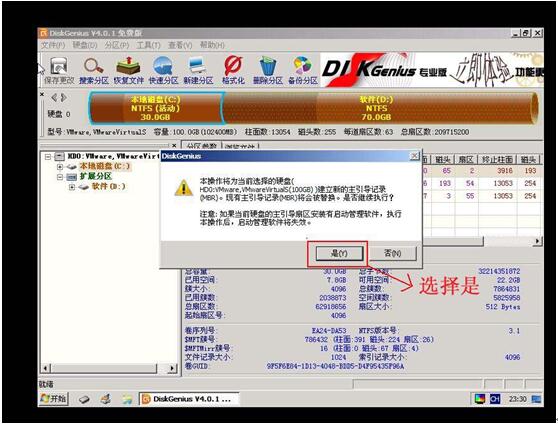Click the DiskGenius 专业版 banner ad

click(431, 70)
